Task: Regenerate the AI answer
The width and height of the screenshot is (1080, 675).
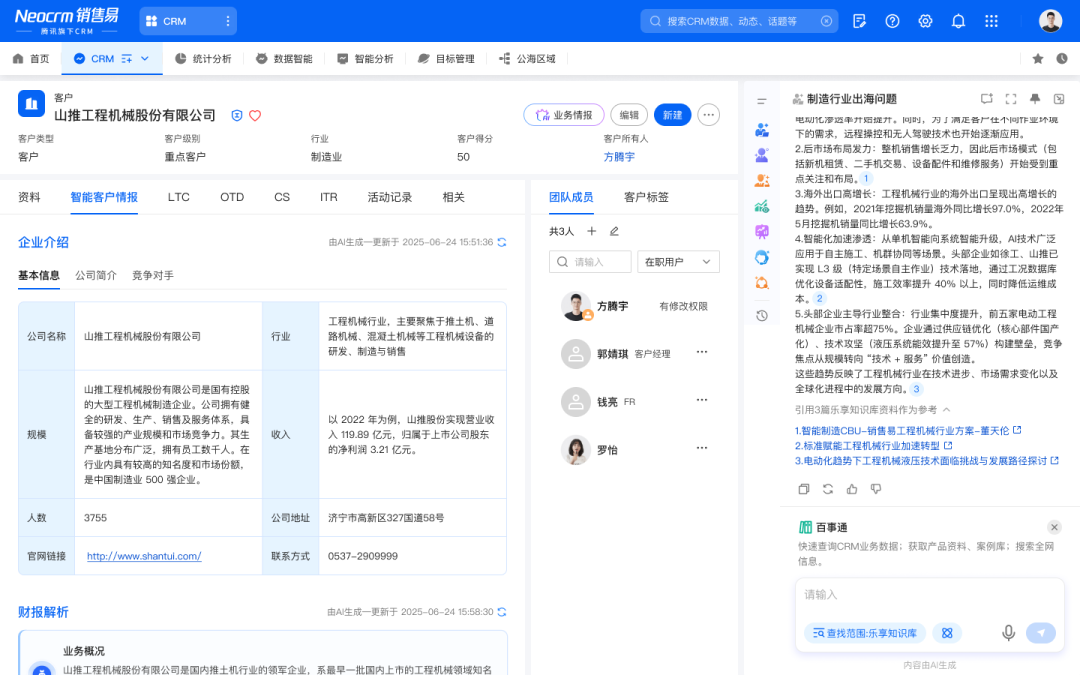Action: [x=828, y=489]
